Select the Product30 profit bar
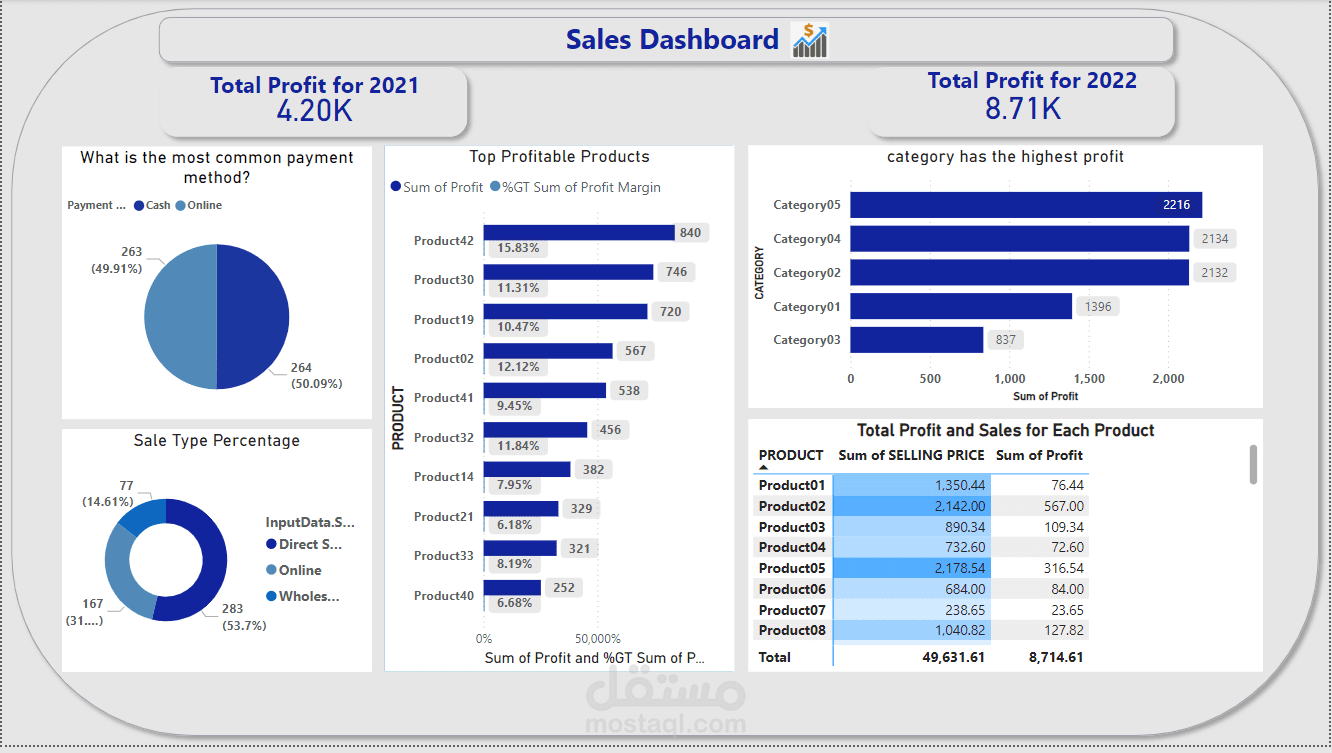Screen dimensions: 1332x753 pos(568,272)
